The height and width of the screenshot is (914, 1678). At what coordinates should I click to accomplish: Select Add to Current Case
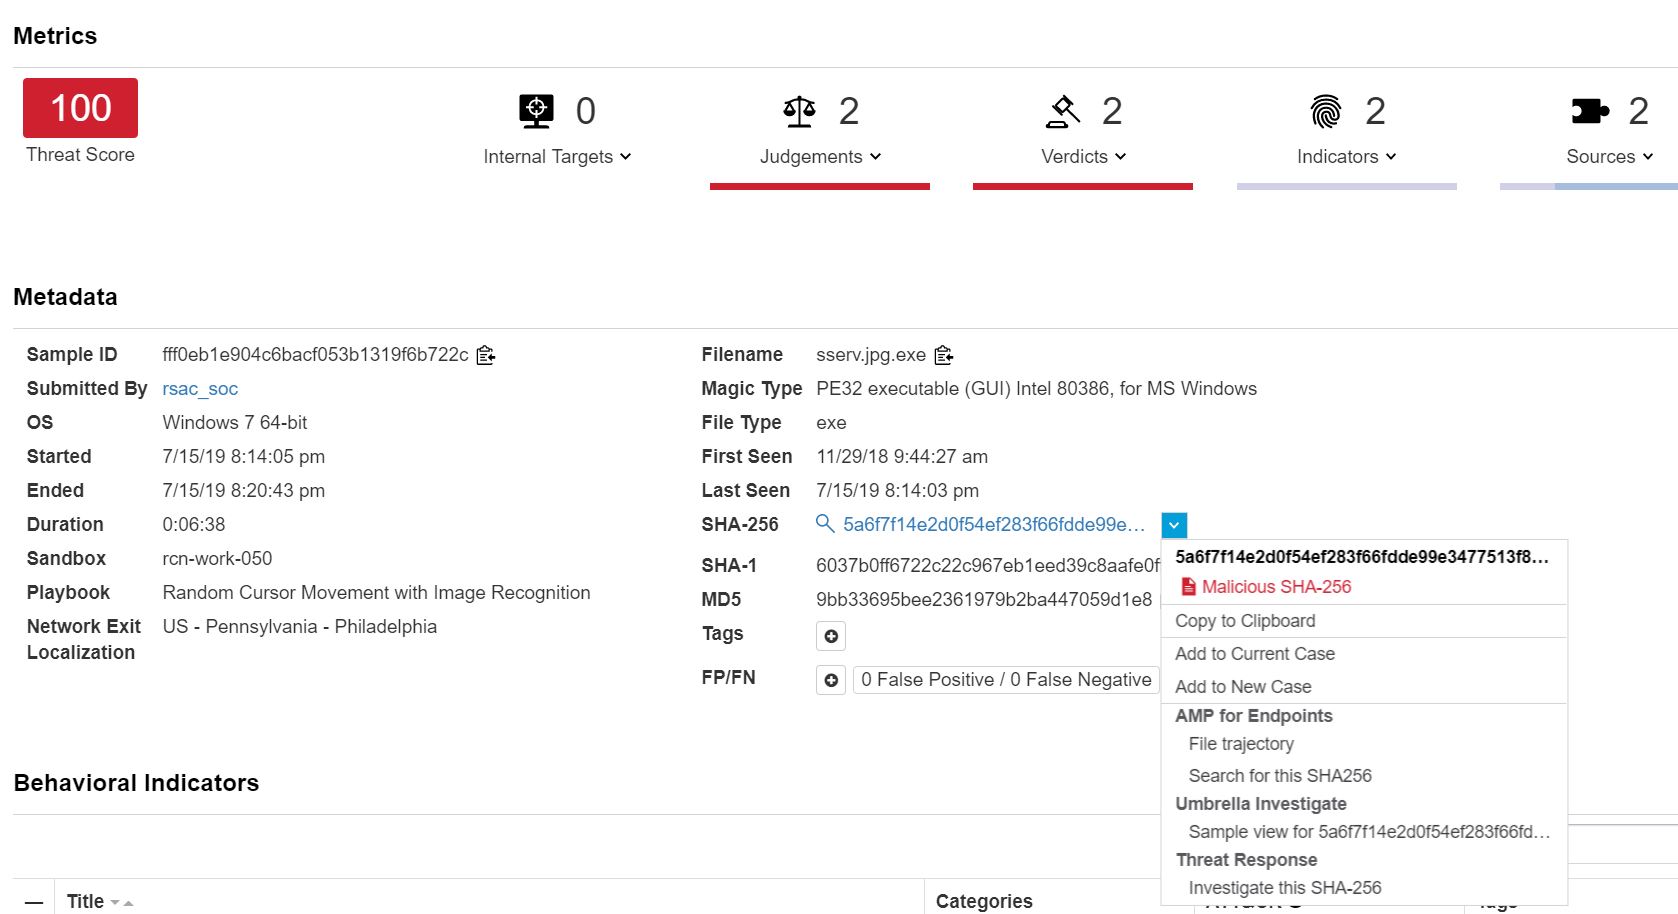click(1255, 654)
